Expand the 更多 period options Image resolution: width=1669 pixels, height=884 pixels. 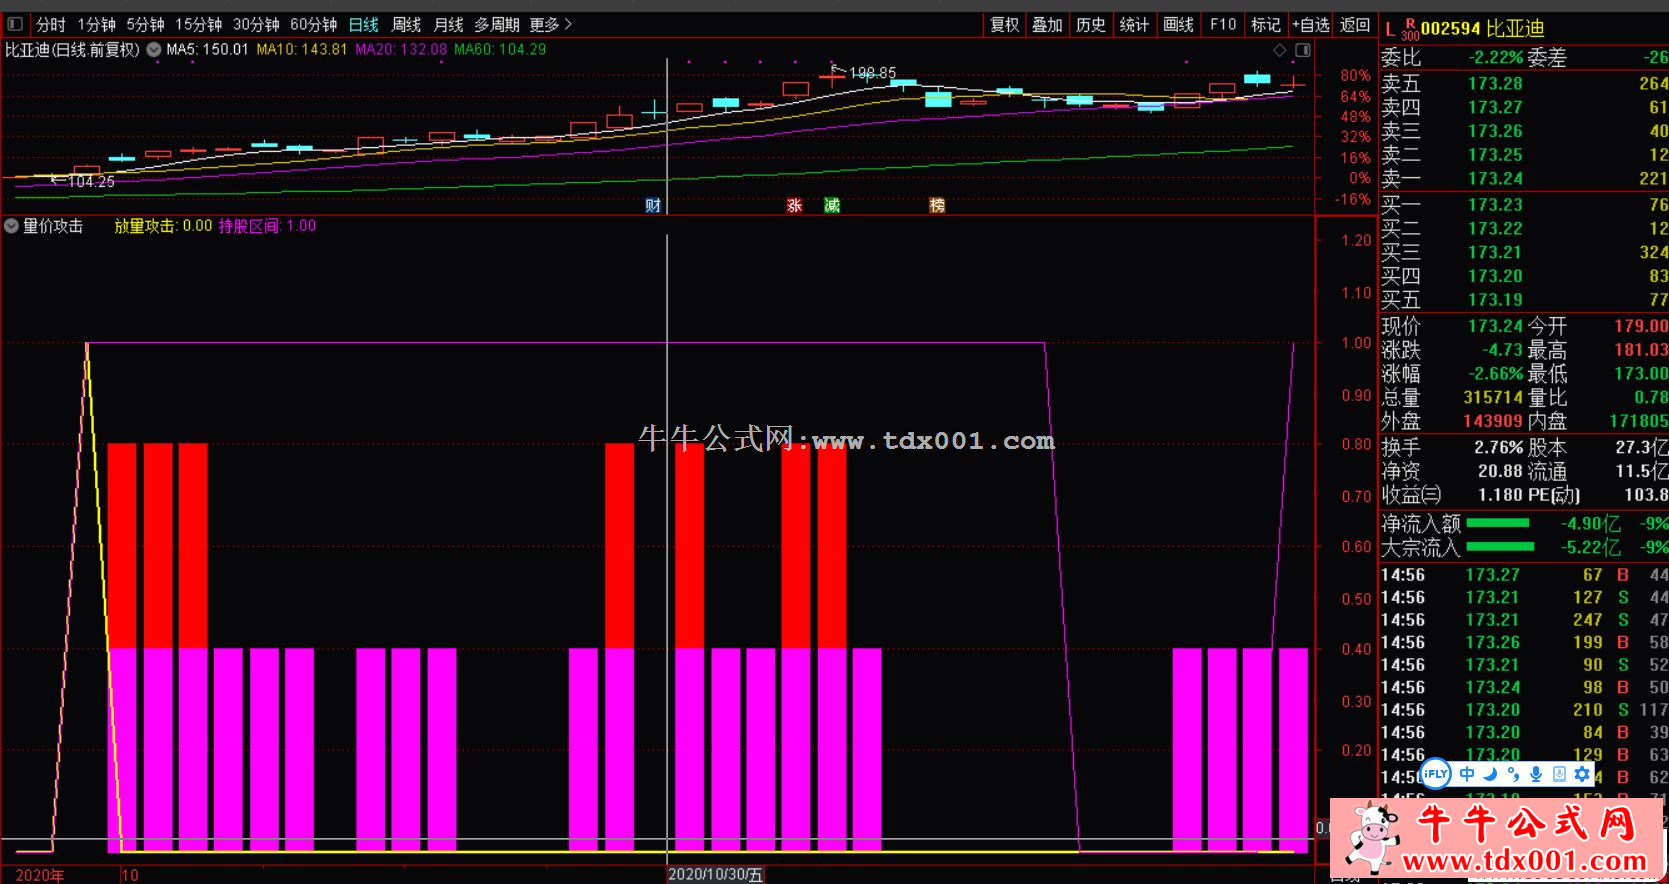coord(551,24)
